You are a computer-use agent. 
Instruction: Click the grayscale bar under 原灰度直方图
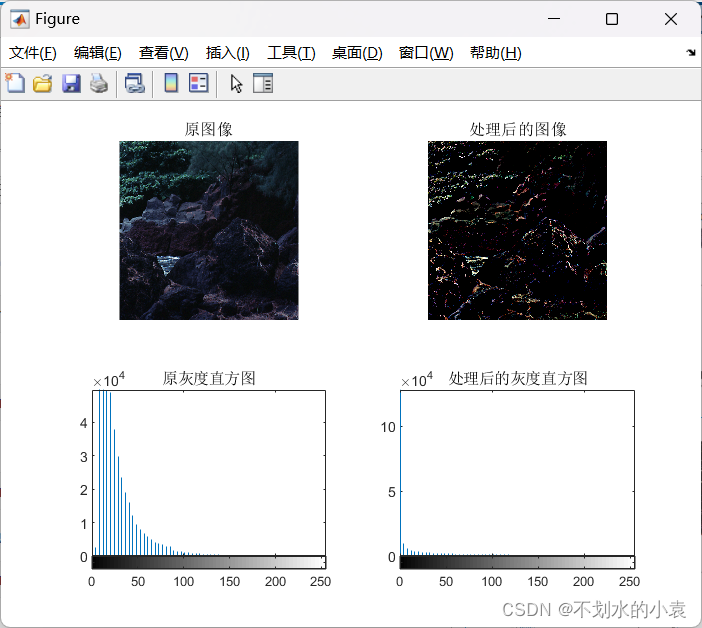pyautogui.click(x=209, y=562)
